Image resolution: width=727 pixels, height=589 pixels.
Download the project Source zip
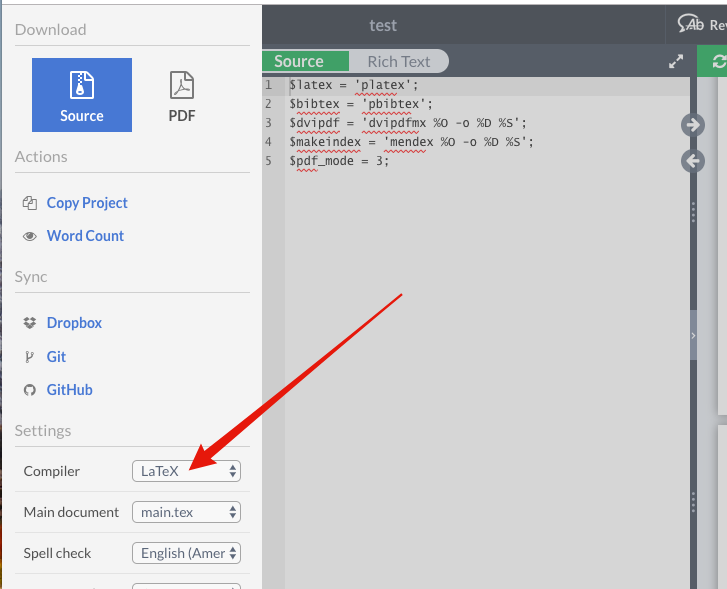(82, 95)
